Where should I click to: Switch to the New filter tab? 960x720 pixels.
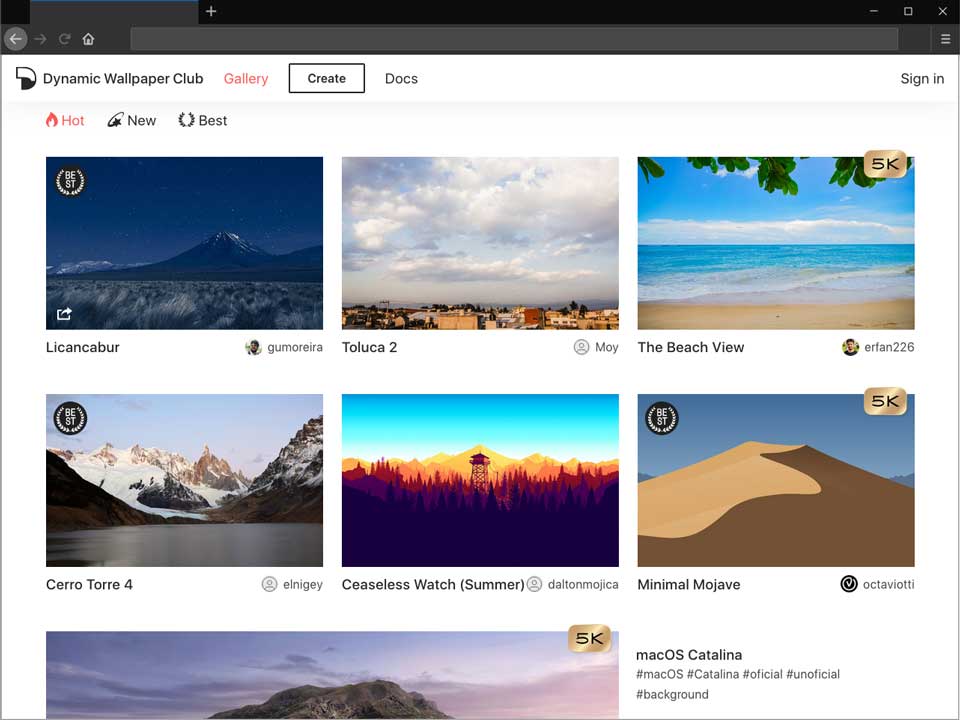(140, 120)
